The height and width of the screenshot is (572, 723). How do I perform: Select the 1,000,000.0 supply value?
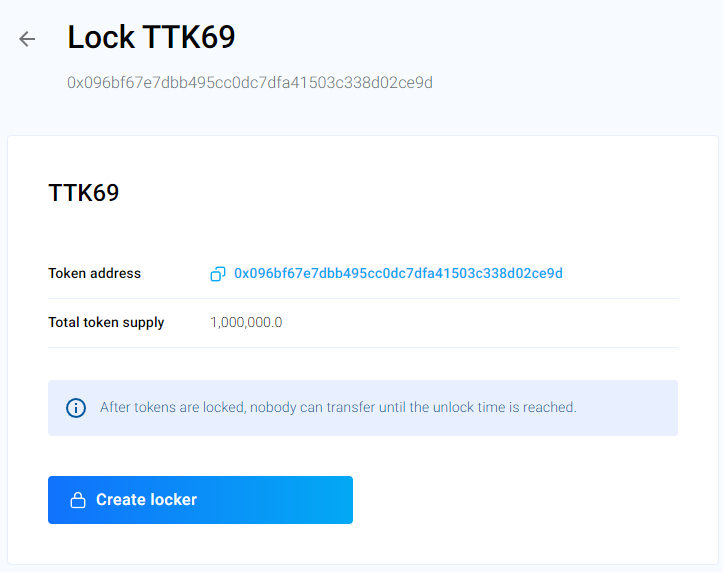tap(246, 322)
